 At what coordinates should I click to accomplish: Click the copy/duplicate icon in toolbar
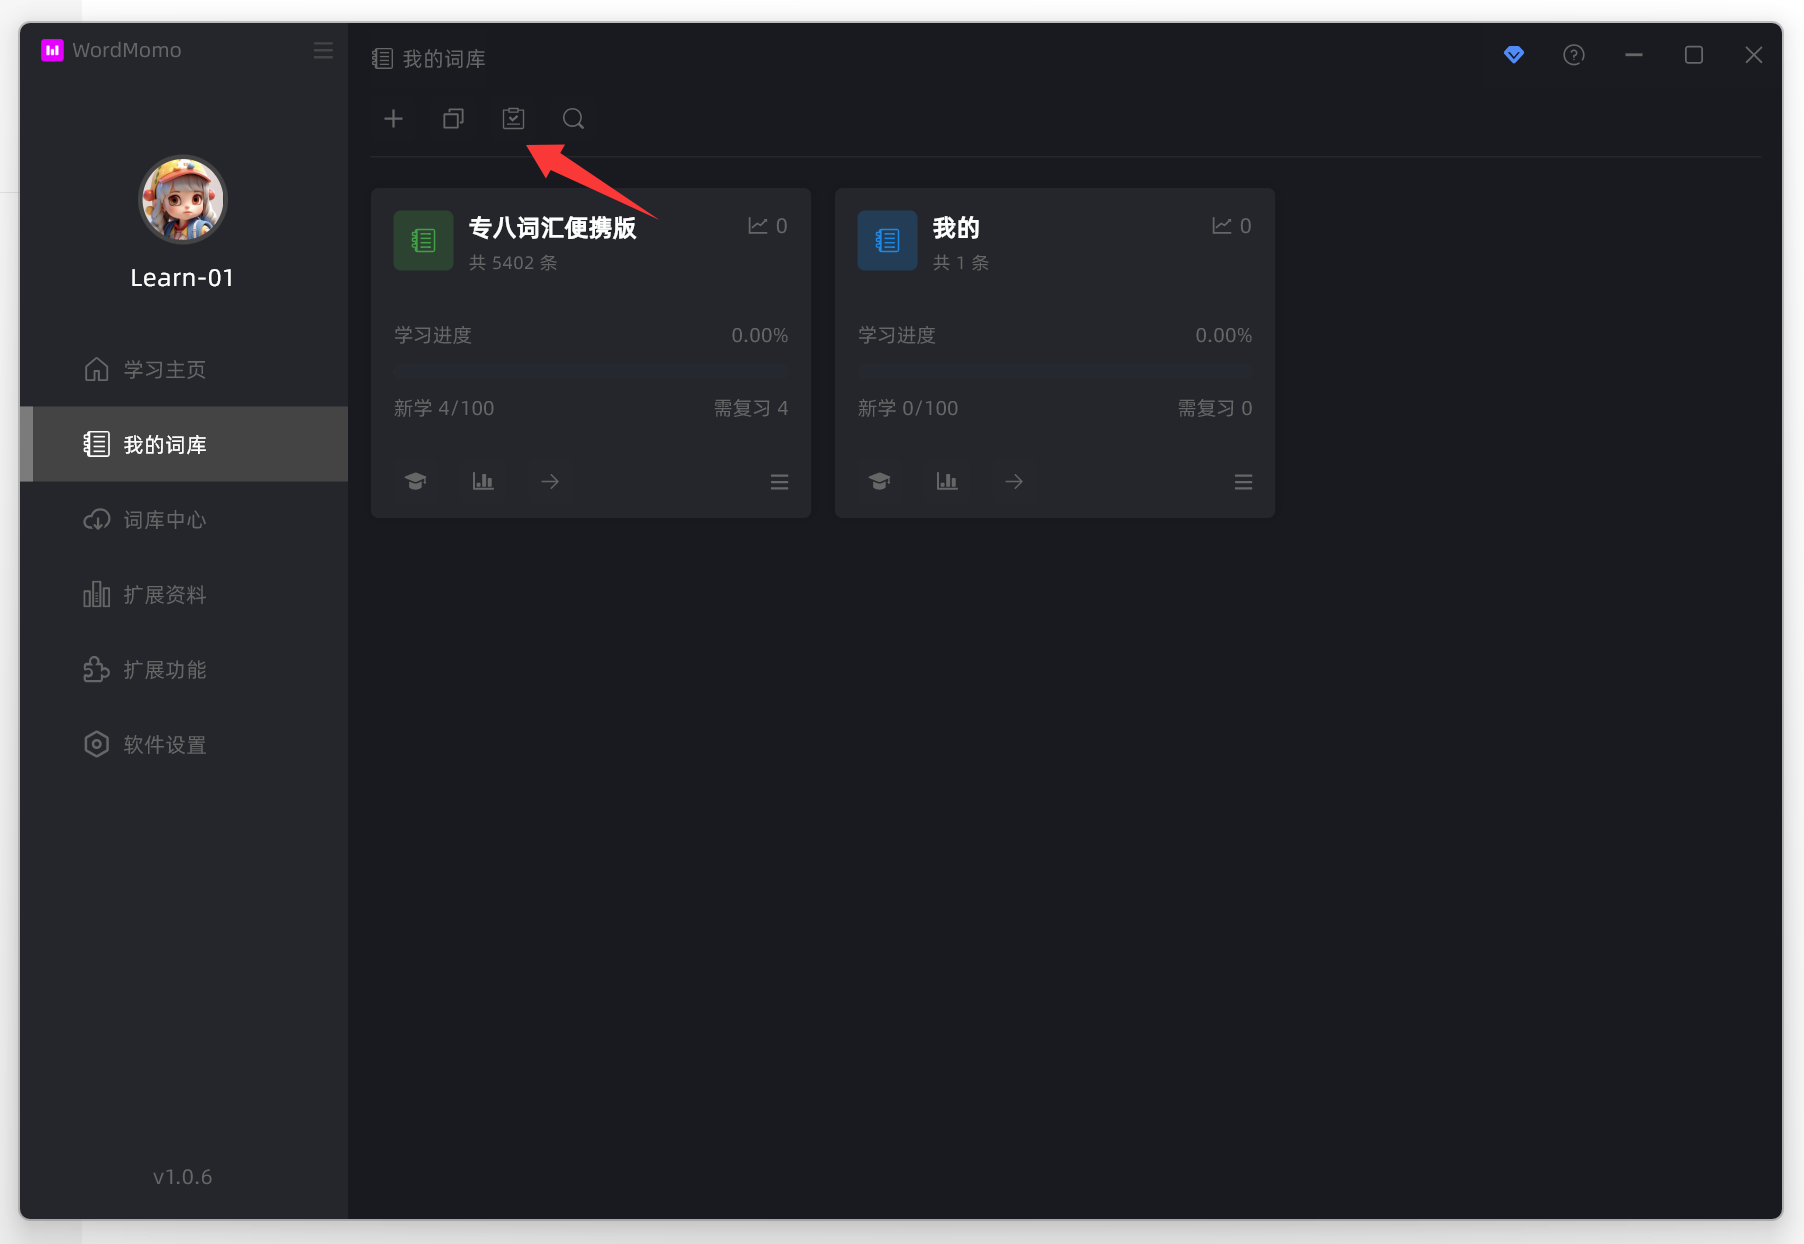tap(453, 119)
